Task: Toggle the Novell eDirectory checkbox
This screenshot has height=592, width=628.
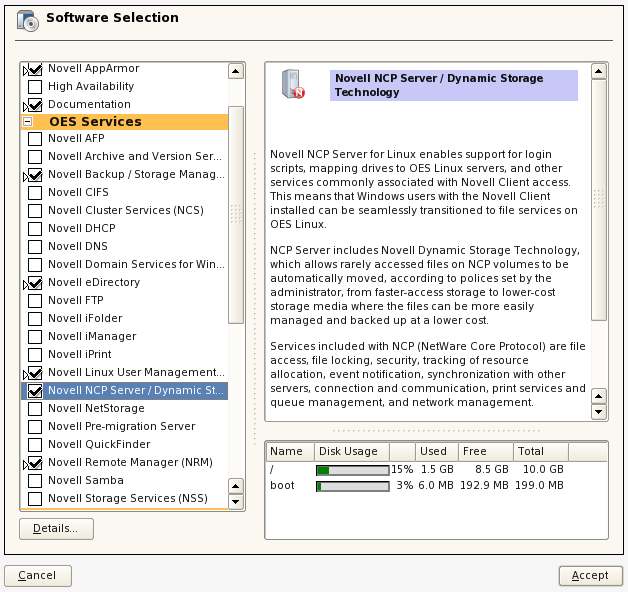Action: (35, 283)
